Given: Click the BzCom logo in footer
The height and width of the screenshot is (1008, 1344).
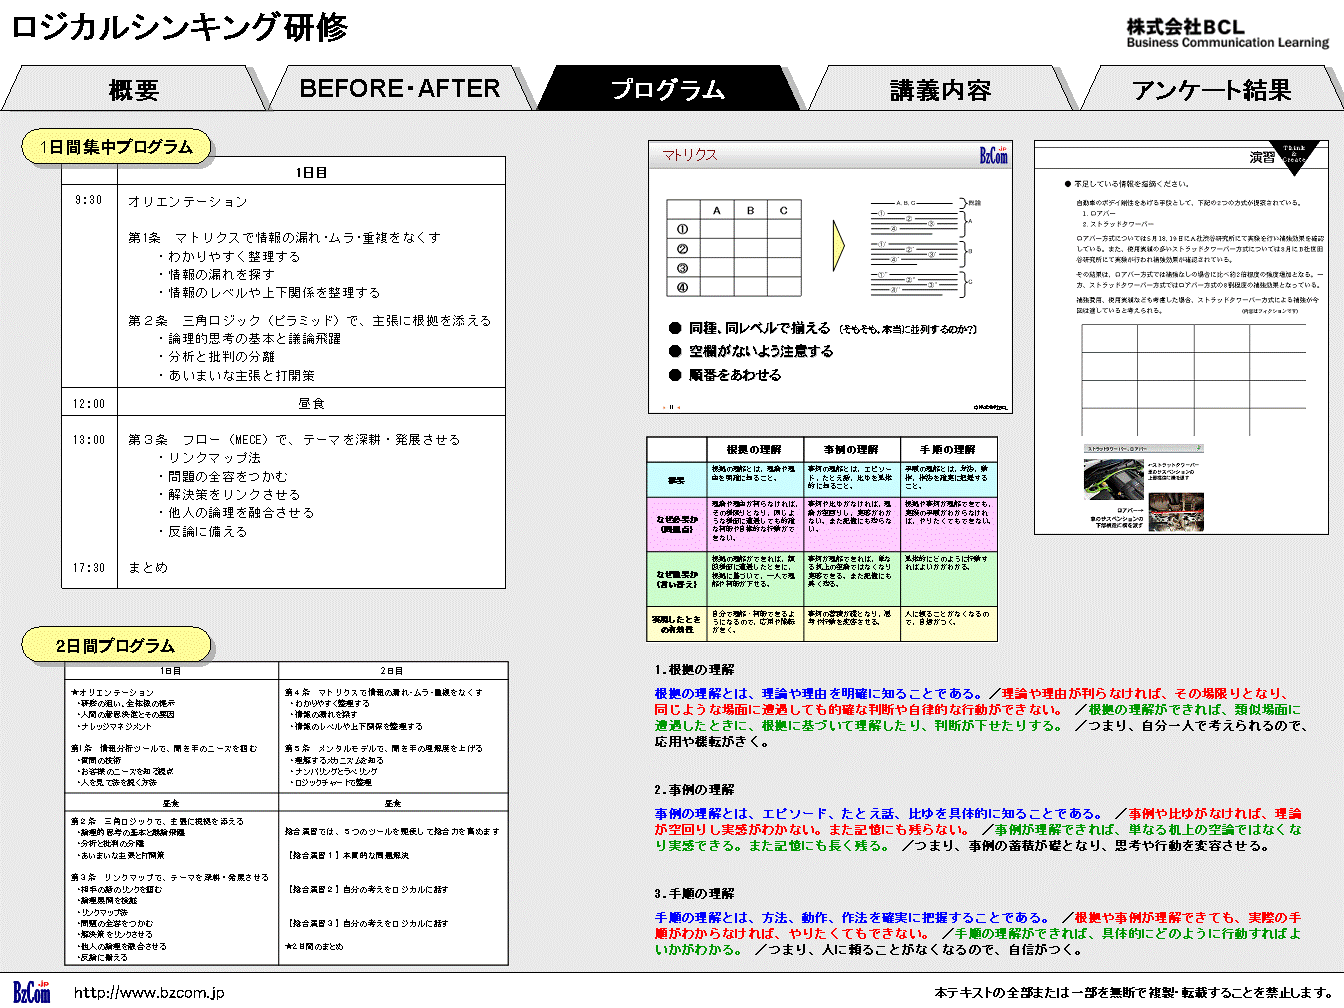Looking at the screenshot, I should (x=31, y=991).
